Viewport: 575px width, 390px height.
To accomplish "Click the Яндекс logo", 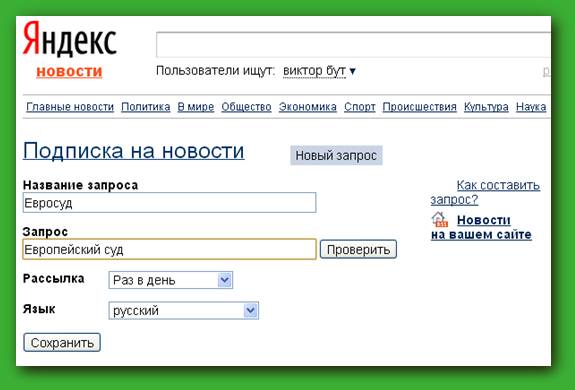I will click(x=70, y=38).
